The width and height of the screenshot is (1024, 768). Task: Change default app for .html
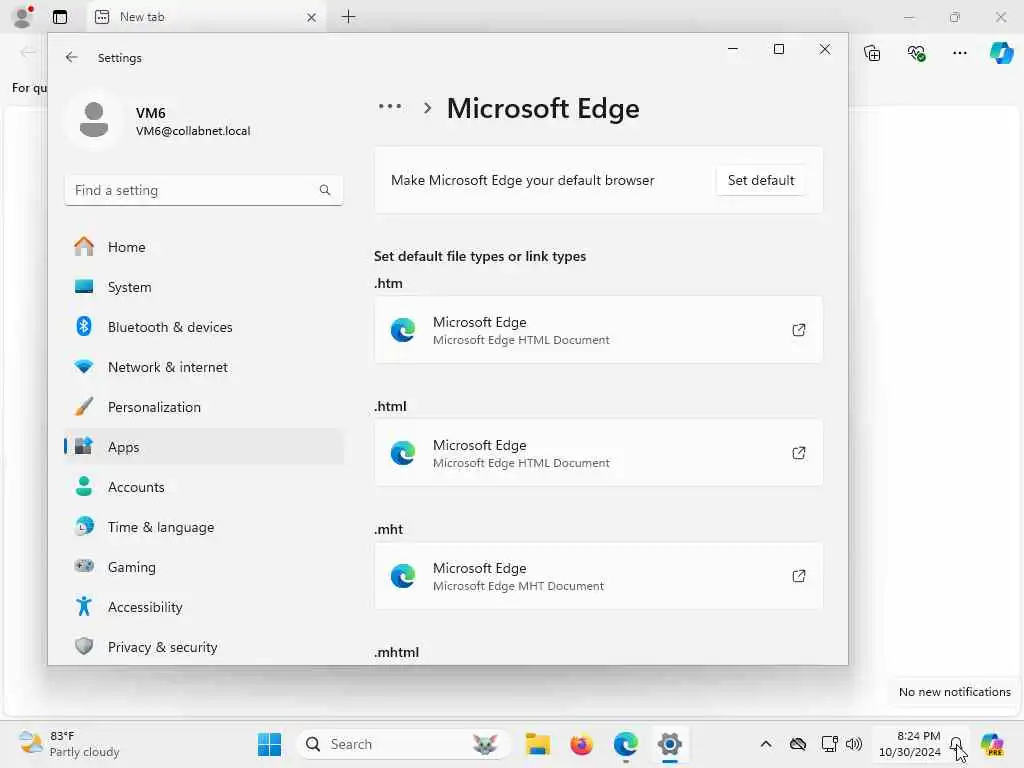click(598, 453)
